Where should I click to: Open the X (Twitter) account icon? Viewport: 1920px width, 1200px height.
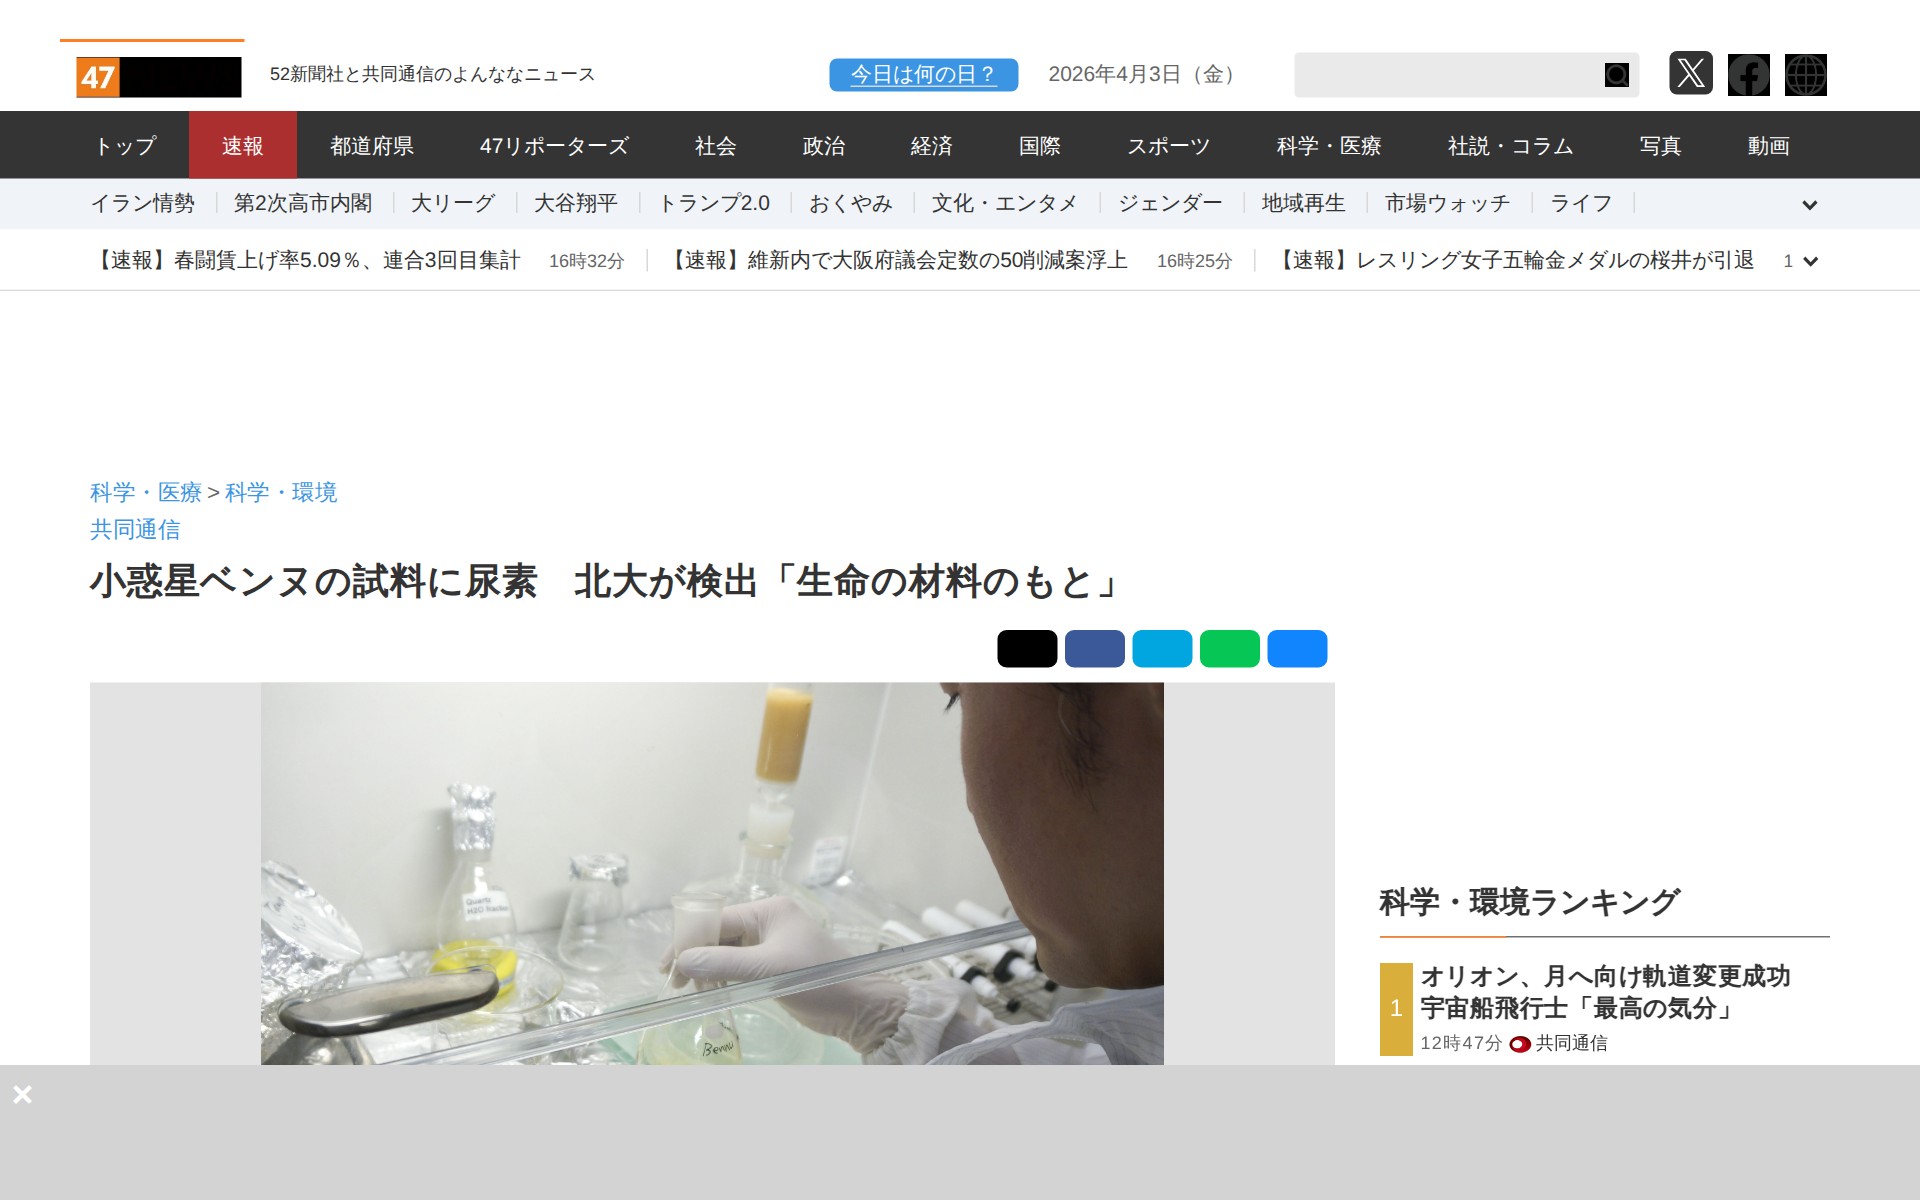(1690, 74)
